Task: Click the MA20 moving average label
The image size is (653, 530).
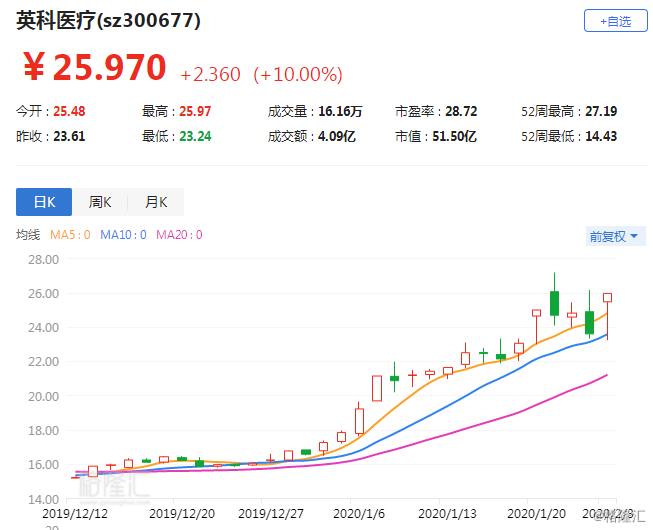Action: [x=179, y=235]
